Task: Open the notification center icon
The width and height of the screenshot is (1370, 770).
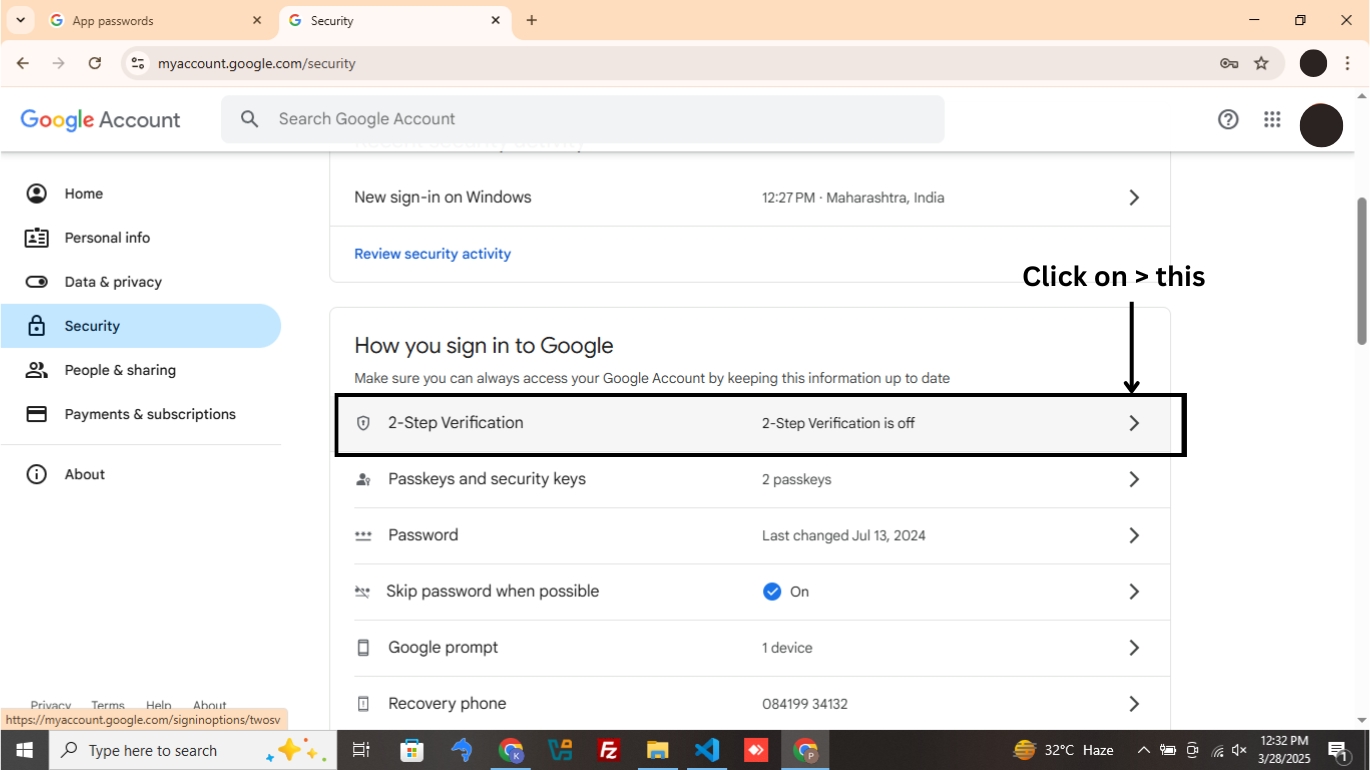Action: tap(1338, 750)
